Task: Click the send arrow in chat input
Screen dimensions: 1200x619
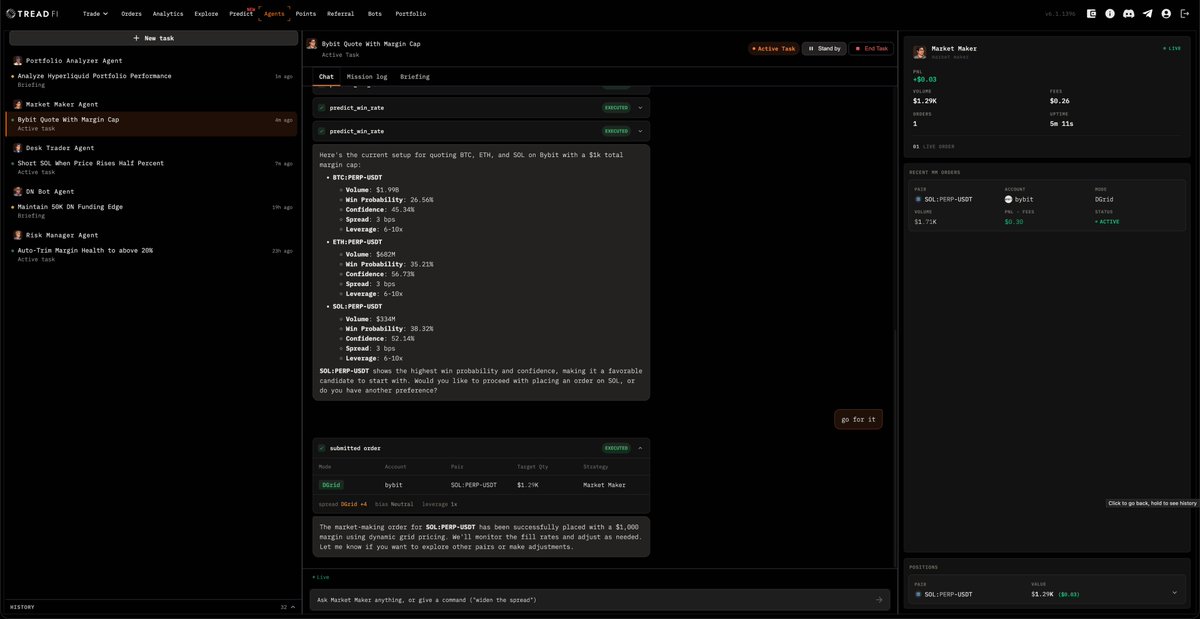Action: point(879,600)
